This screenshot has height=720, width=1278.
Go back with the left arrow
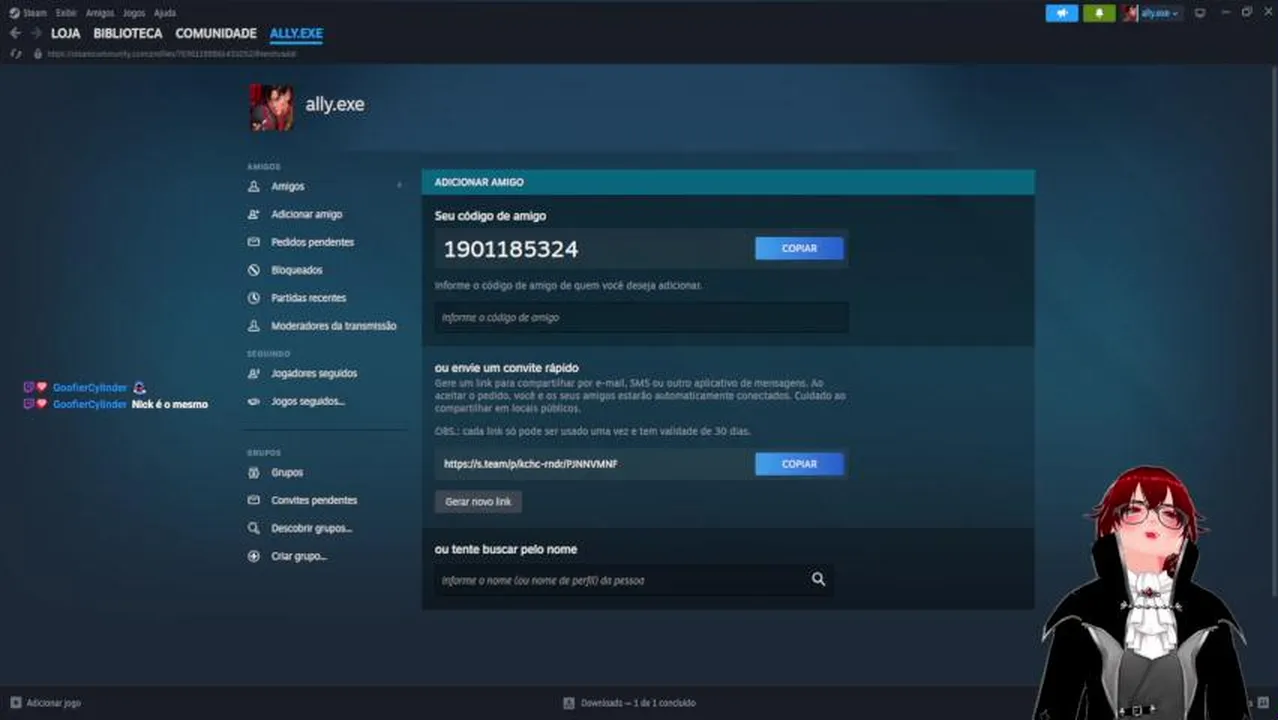pyautogui.click(x=15, y=33)
